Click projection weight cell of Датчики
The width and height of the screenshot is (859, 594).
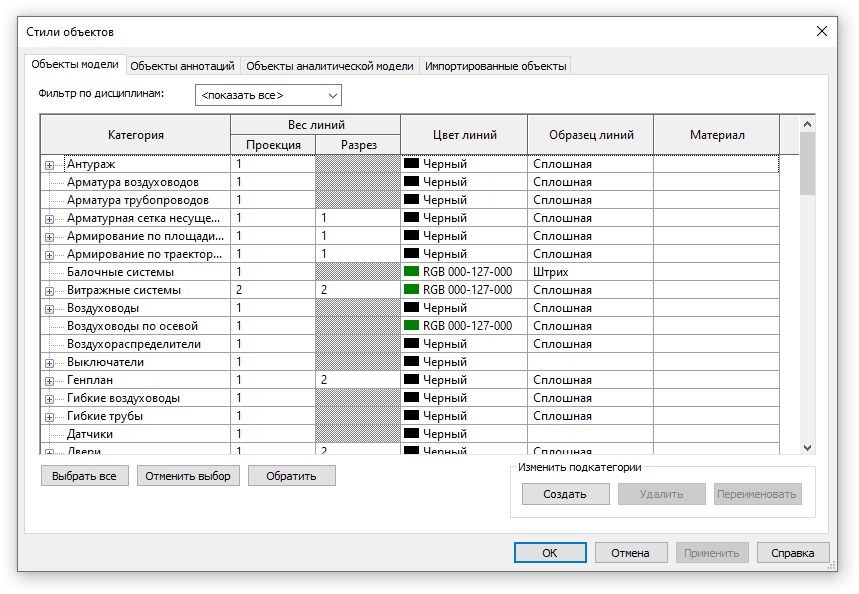pos(273,434)
